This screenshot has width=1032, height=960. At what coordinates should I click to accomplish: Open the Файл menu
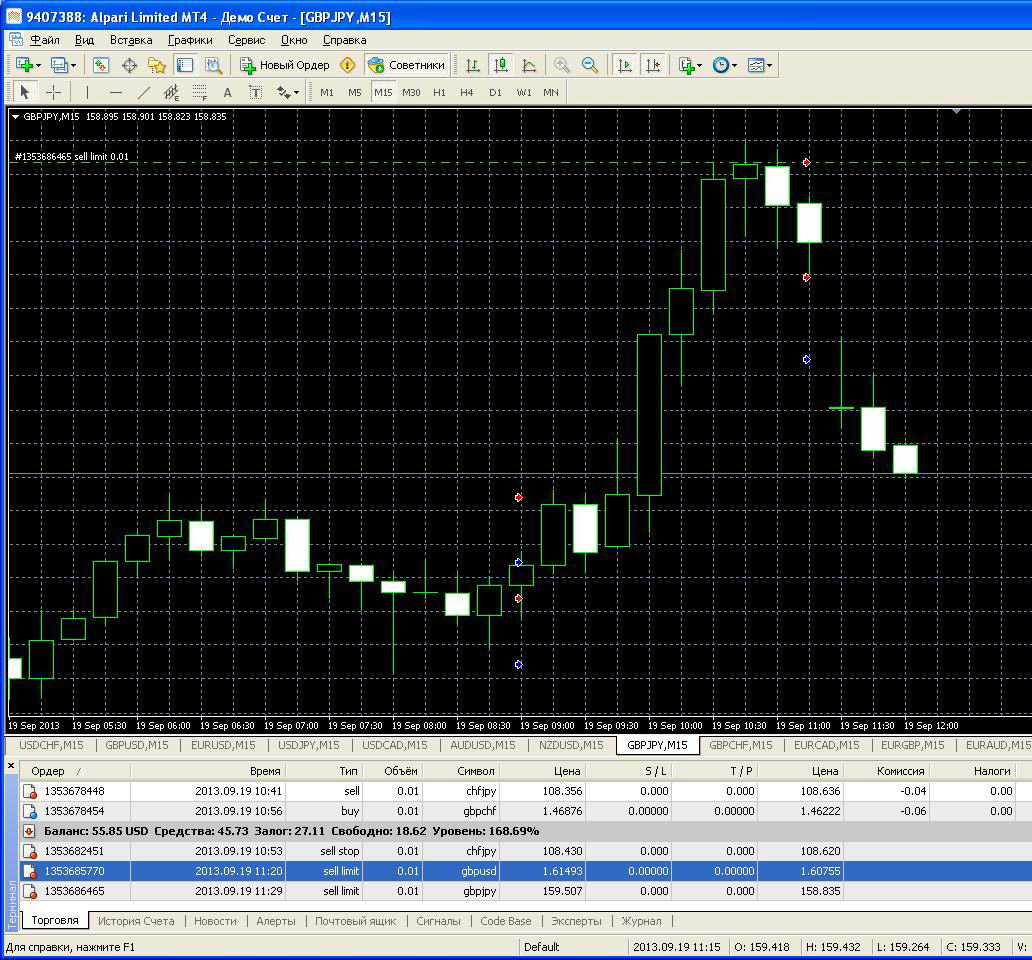(45, 40)
